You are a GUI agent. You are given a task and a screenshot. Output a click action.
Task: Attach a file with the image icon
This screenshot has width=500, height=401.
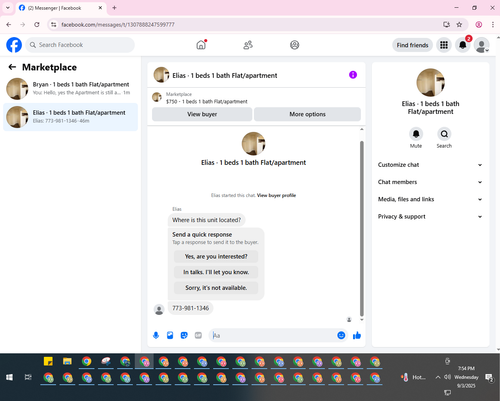click(170, 335)
